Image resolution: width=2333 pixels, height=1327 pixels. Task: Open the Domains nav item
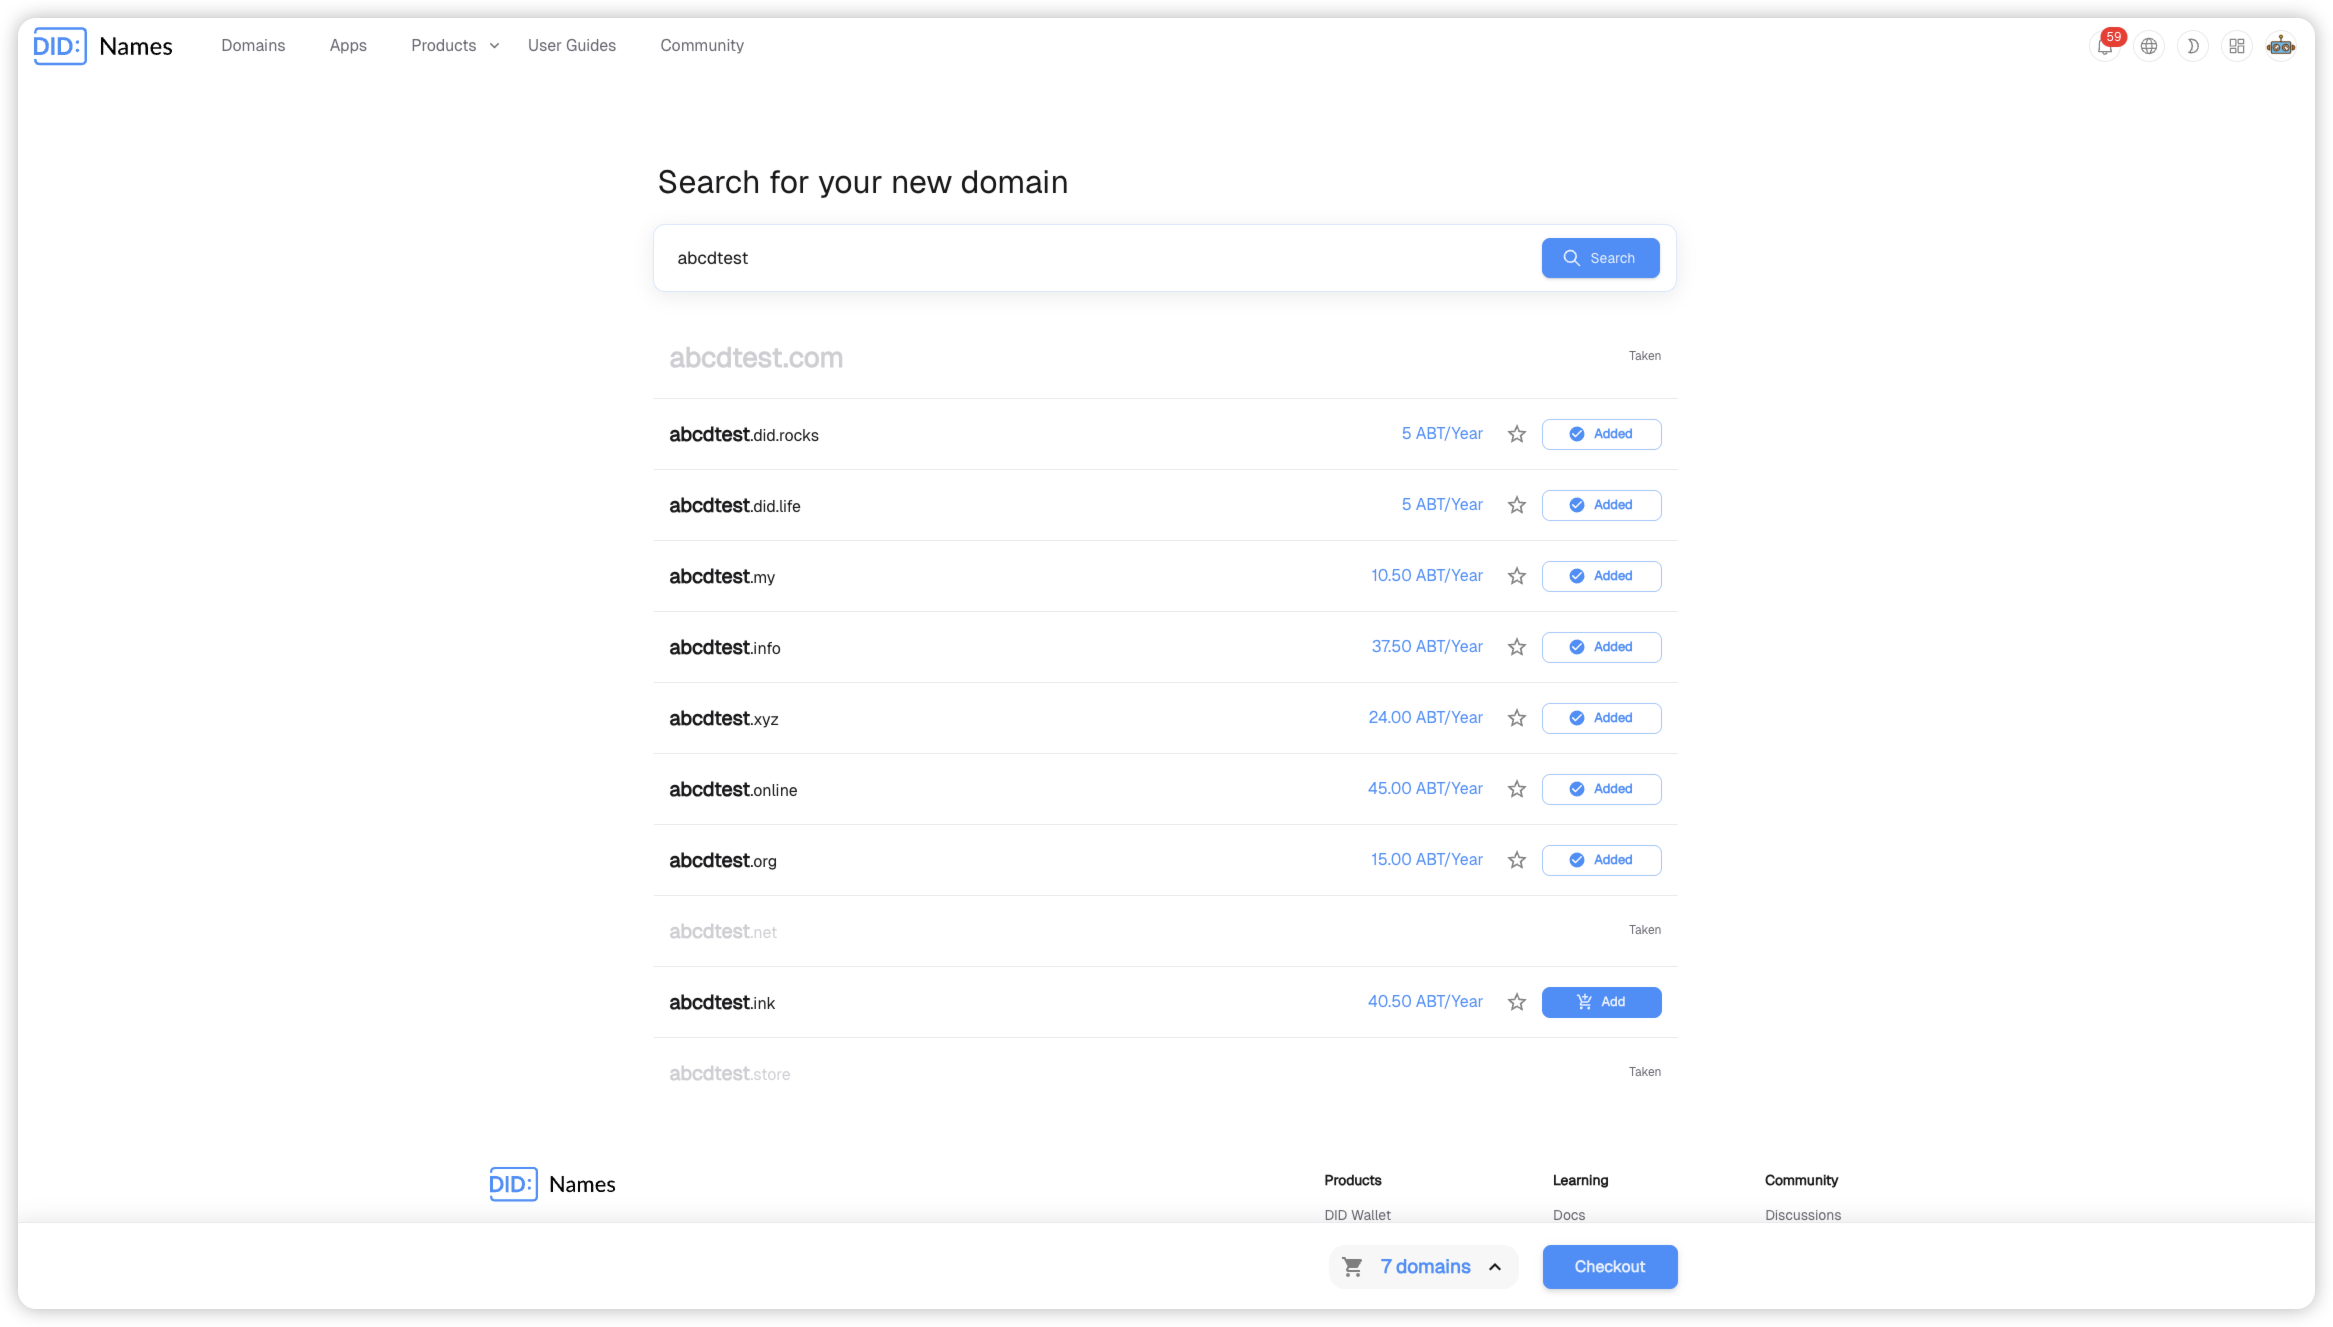point(253,46)
